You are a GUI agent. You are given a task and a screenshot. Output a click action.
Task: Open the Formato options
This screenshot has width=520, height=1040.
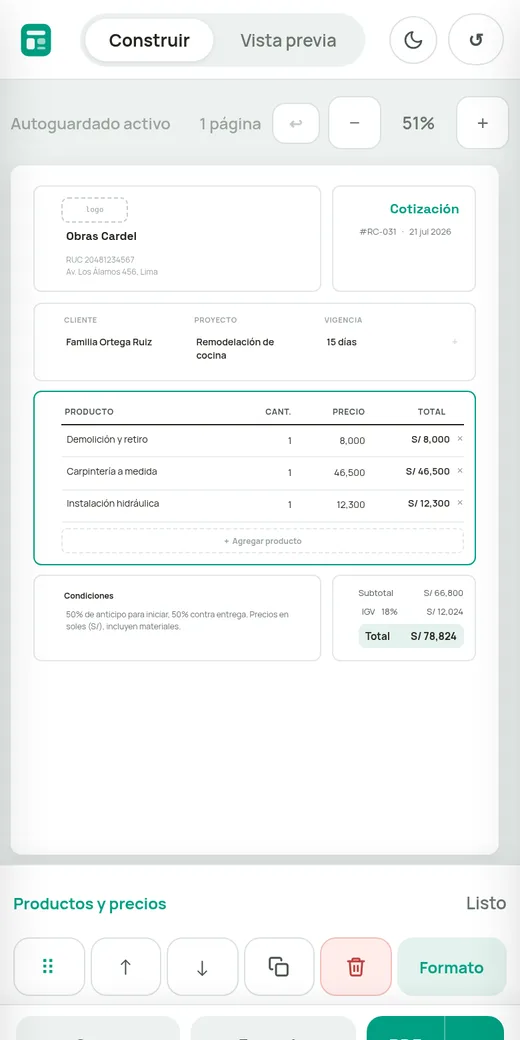tap(452, 967)
